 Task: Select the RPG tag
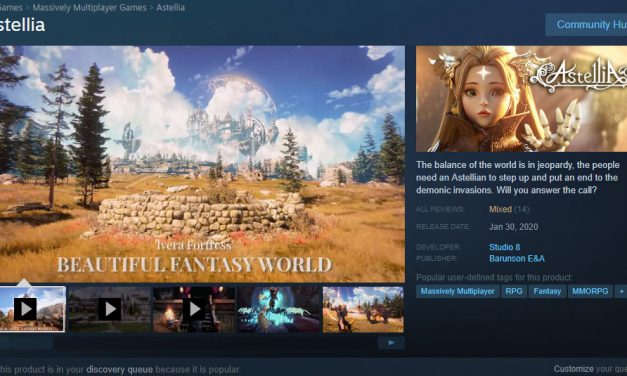point(514,291)
